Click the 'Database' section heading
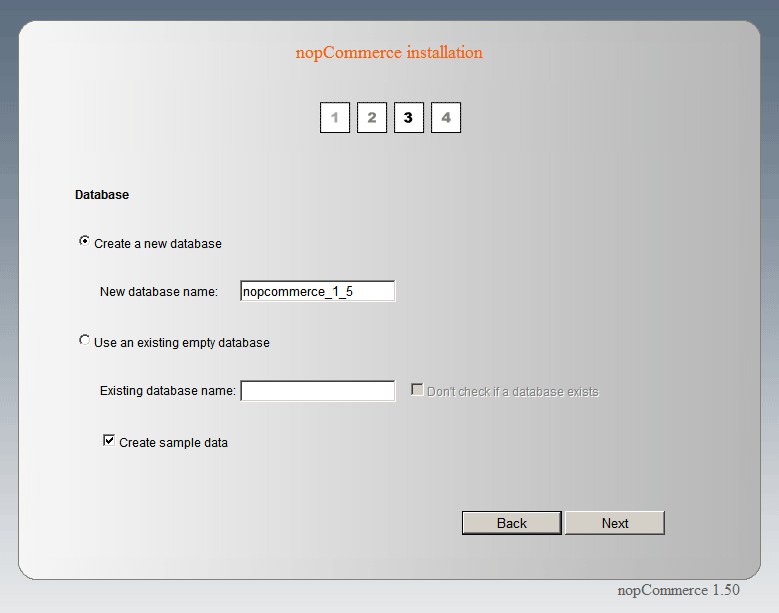779x613 pixels. tap(102, 195)
